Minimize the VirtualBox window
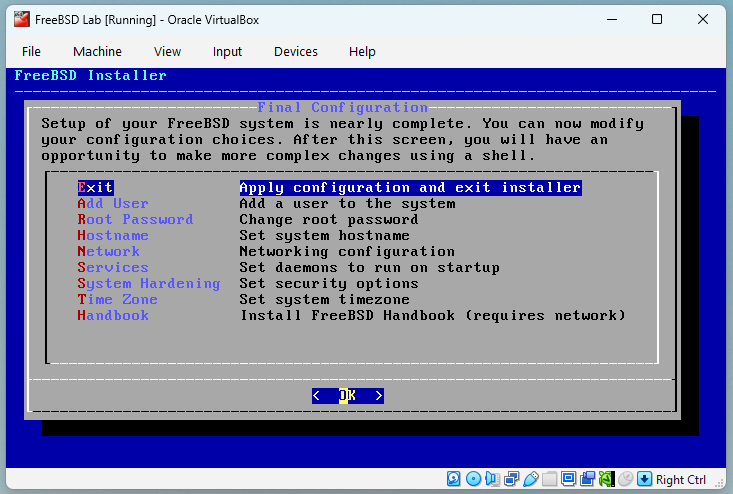The height and width of the screenshot is (494, 733). tap(612, 20)
